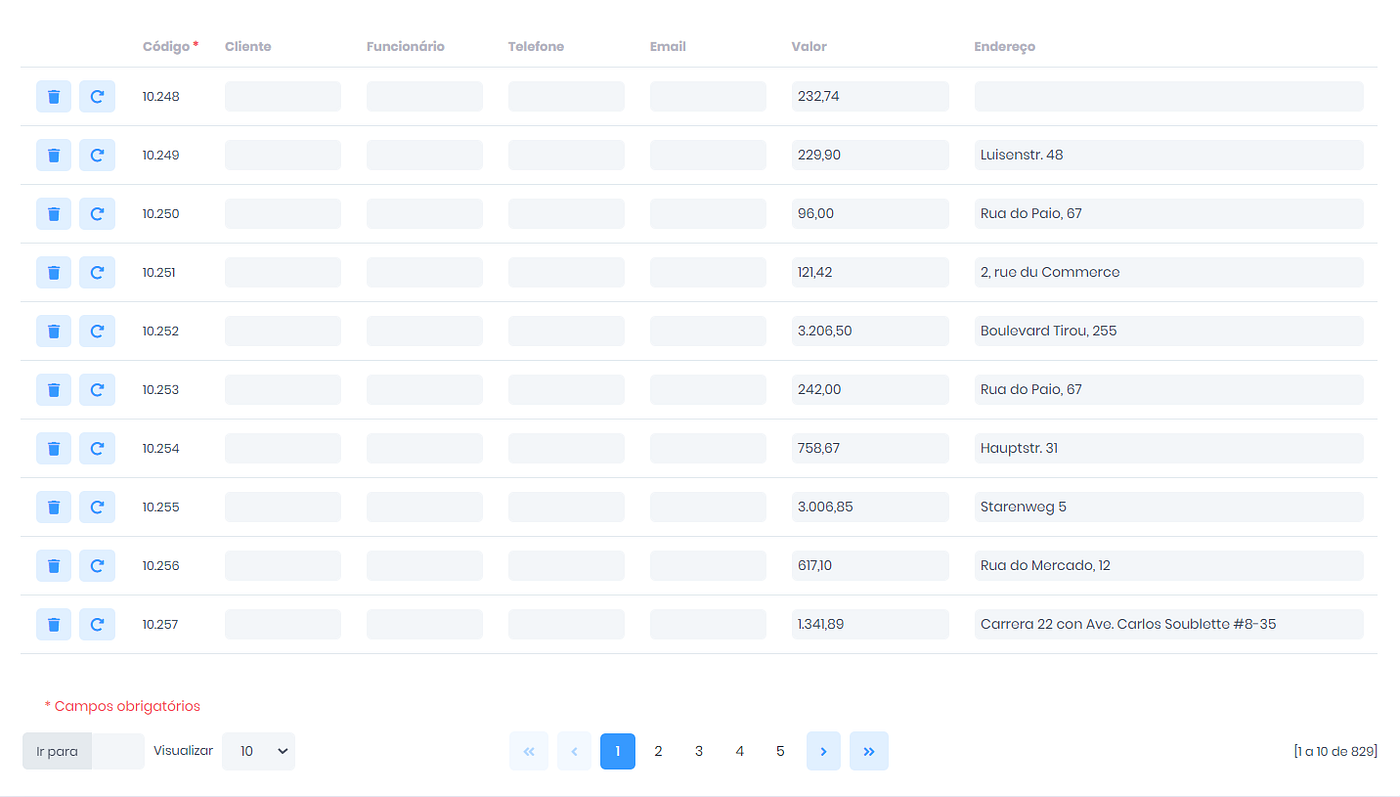This screenshot has height=797, width=1400.
Task: Edit the Valor field showing 3.206,50
Action: pos(869,330)
